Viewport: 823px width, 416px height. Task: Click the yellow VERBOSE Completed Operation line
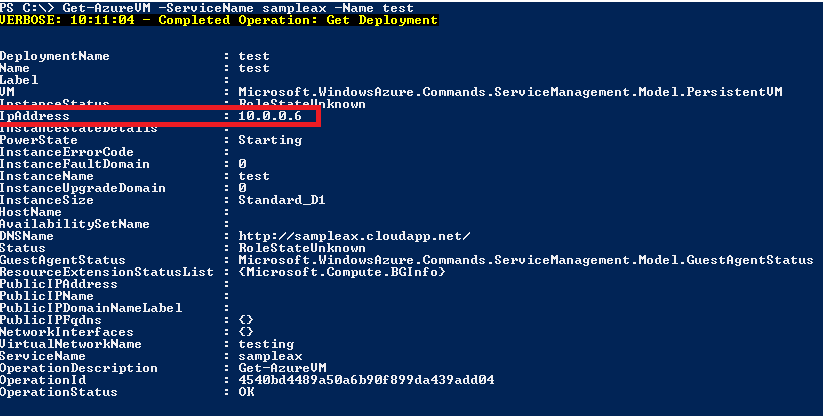tap(219, 20)
